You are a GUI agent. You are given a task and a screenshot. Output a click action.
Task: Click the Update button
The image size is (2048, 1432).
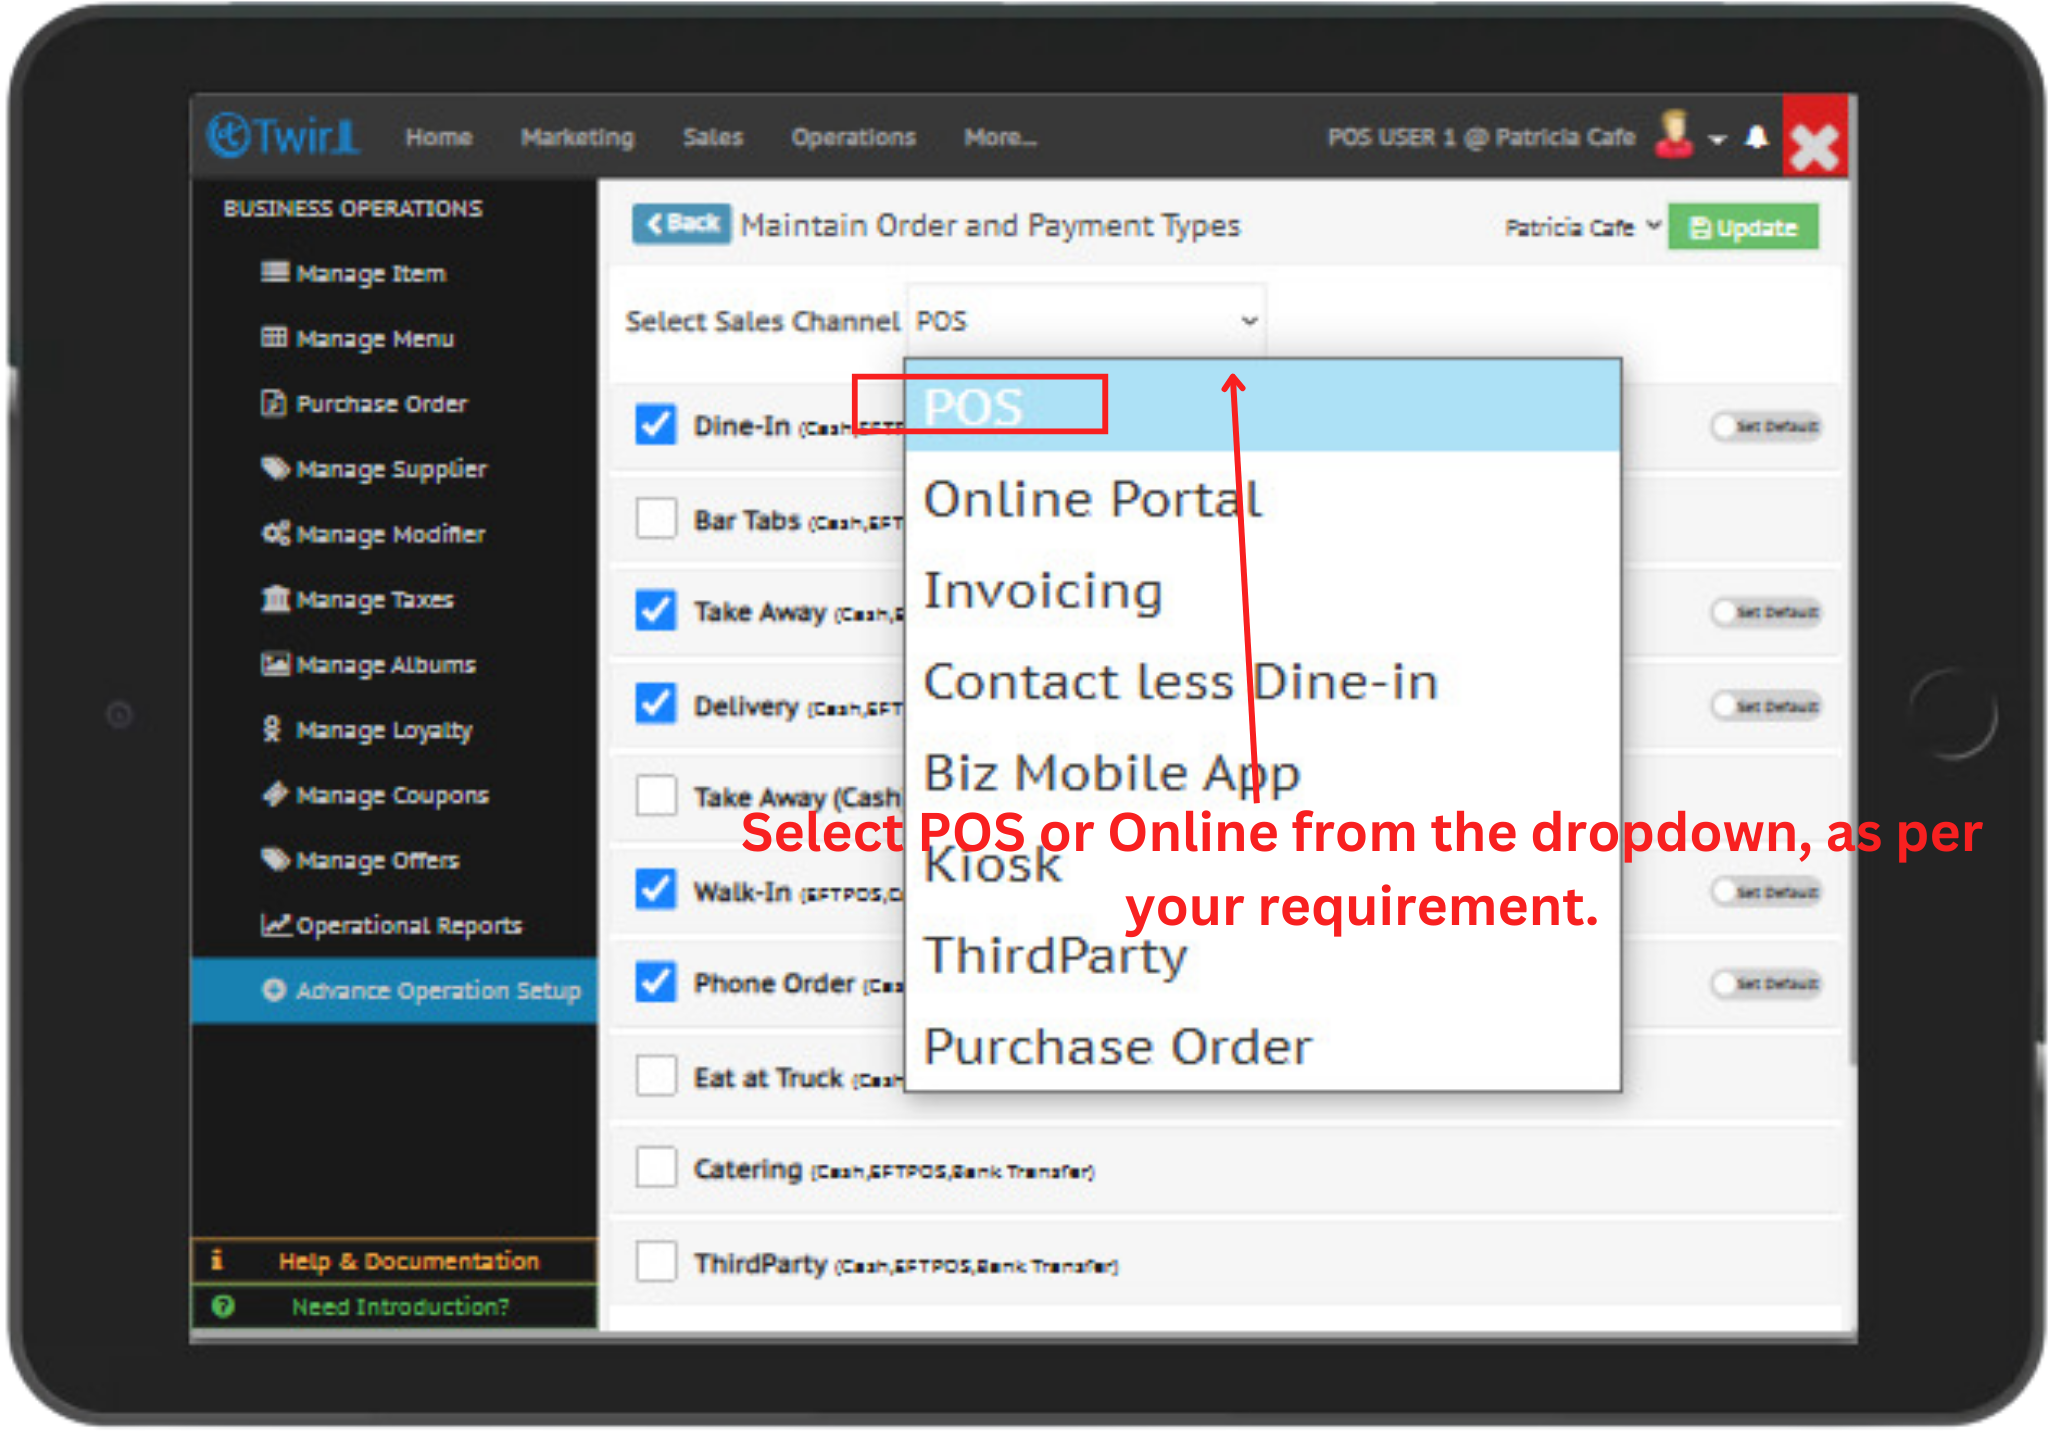(1743, 226)
